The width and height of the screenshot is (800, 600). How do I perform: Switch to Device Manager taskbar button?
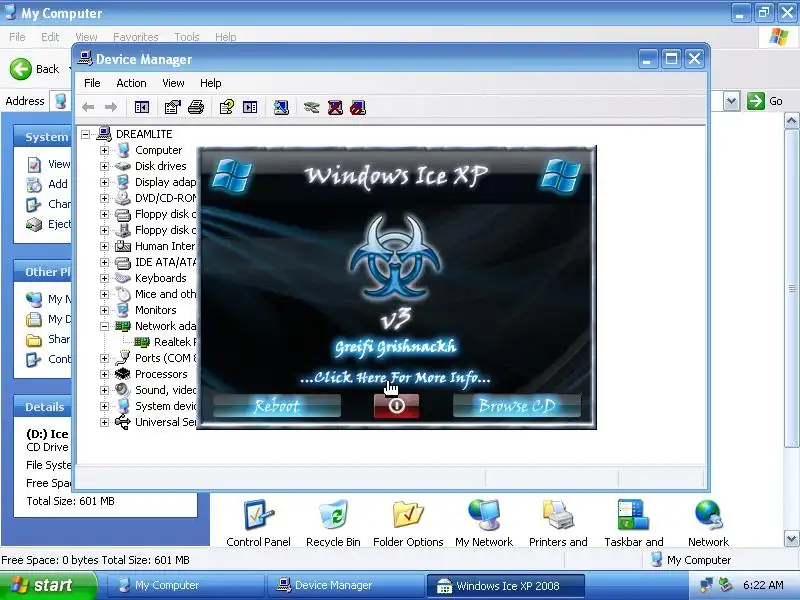[x=345, y=585]
